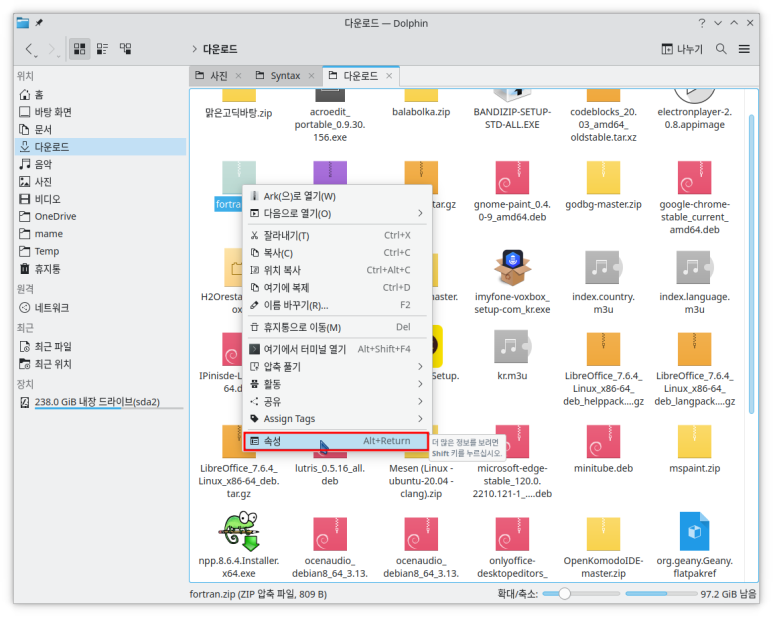Open 238.0 GiB 내장 드라이브 device

point(101,402)
